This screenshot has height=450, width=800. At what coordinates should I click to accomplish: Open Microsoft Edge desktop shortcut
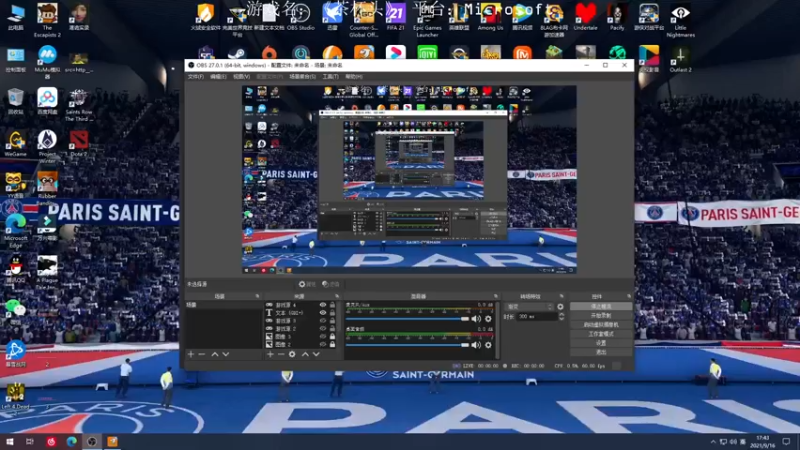point(16,231)
